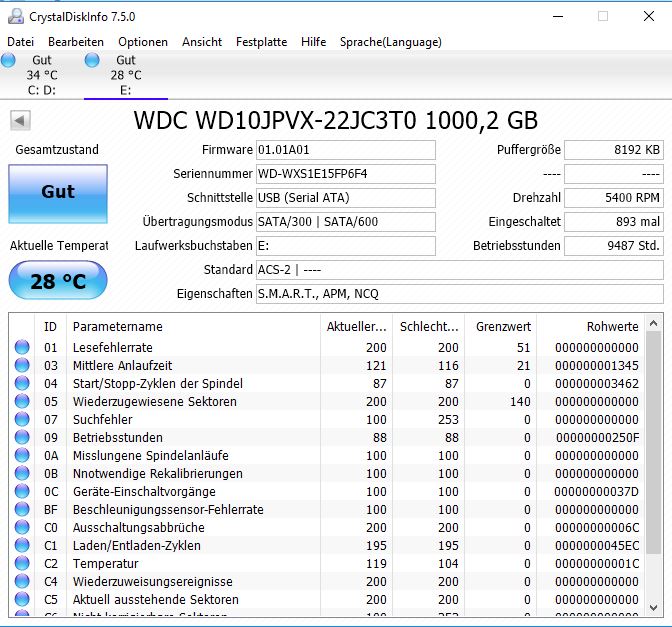This screenshot has height=627, width=672.
Task: Click status orb for Geräte-Einschaltvorgänge
Action: click(22, 491)
